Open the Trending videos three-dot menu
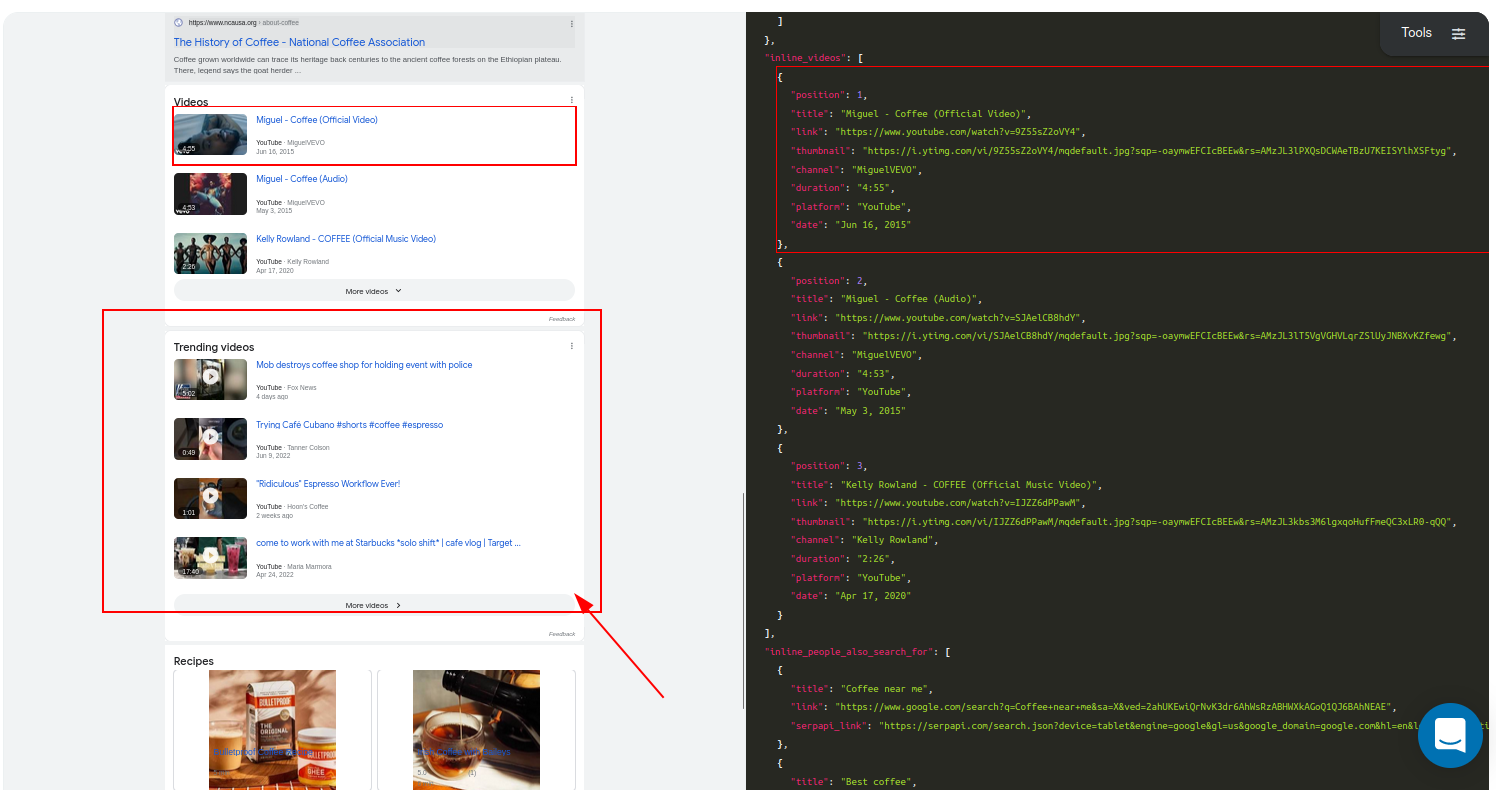 tap(571, 345)
